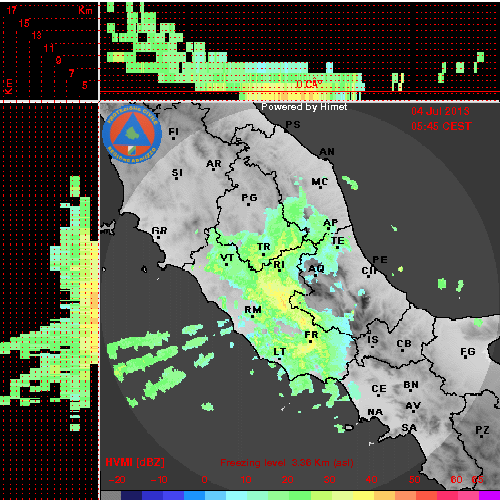This screenshot has width=500, height=500.
Task: Click the VT city label
Action: pyautogui.click(x=227, y=258)
